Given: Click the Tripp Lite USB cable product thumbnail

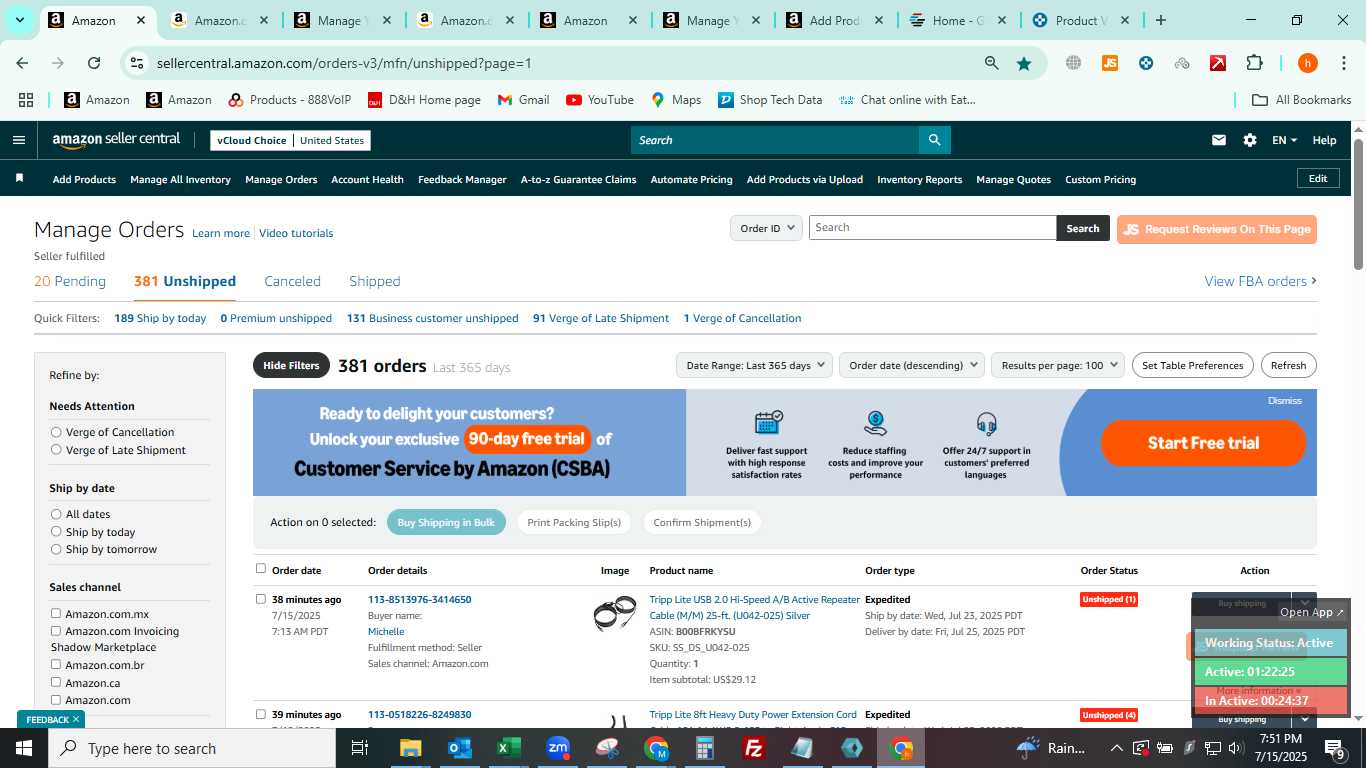Looking at the screenshot, I should pyautogui.click(x=614, y=612).
